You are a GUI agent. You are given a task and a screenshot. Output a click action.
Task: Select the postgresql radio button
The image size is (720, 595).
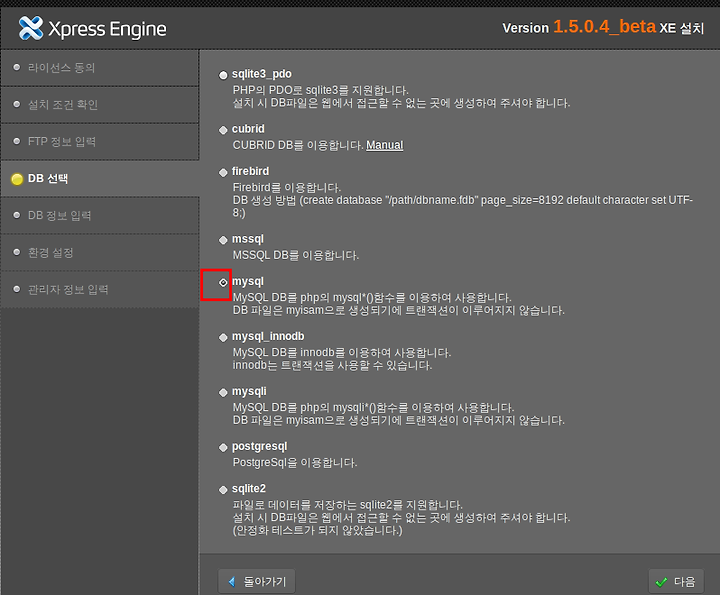[x=223, y=447]
